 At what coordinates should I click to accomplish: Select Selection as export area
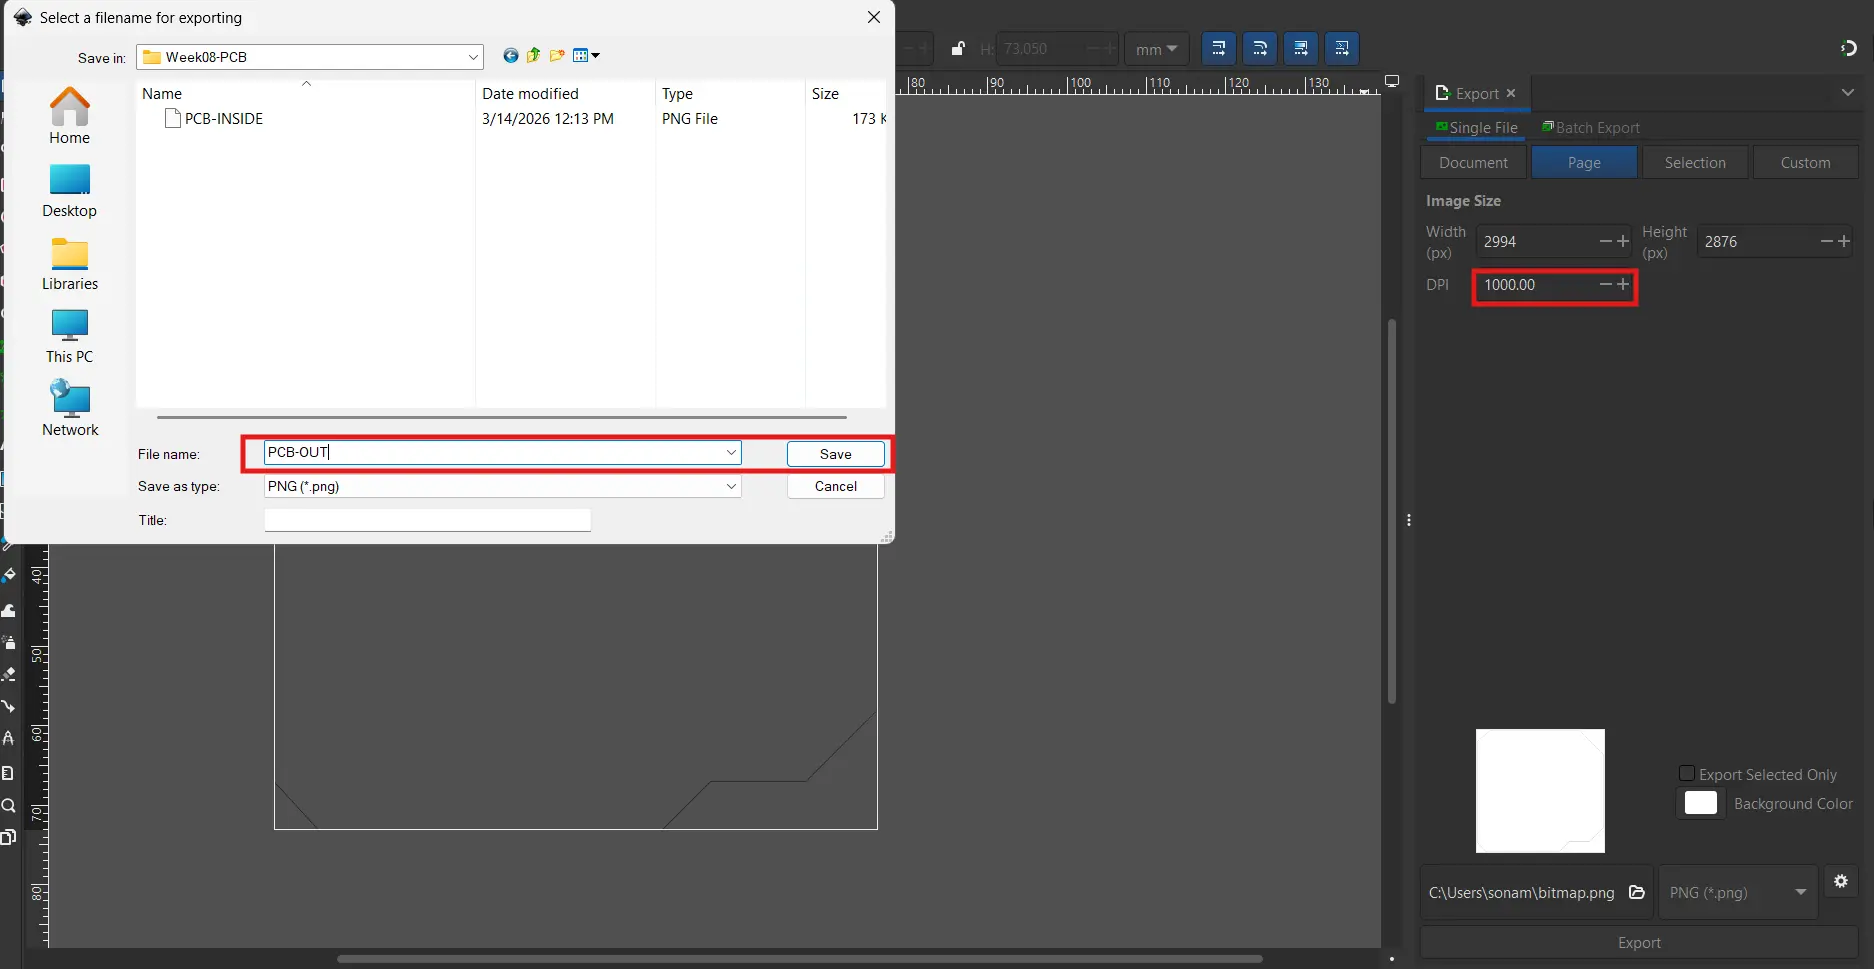click(x=1695, y=163)
